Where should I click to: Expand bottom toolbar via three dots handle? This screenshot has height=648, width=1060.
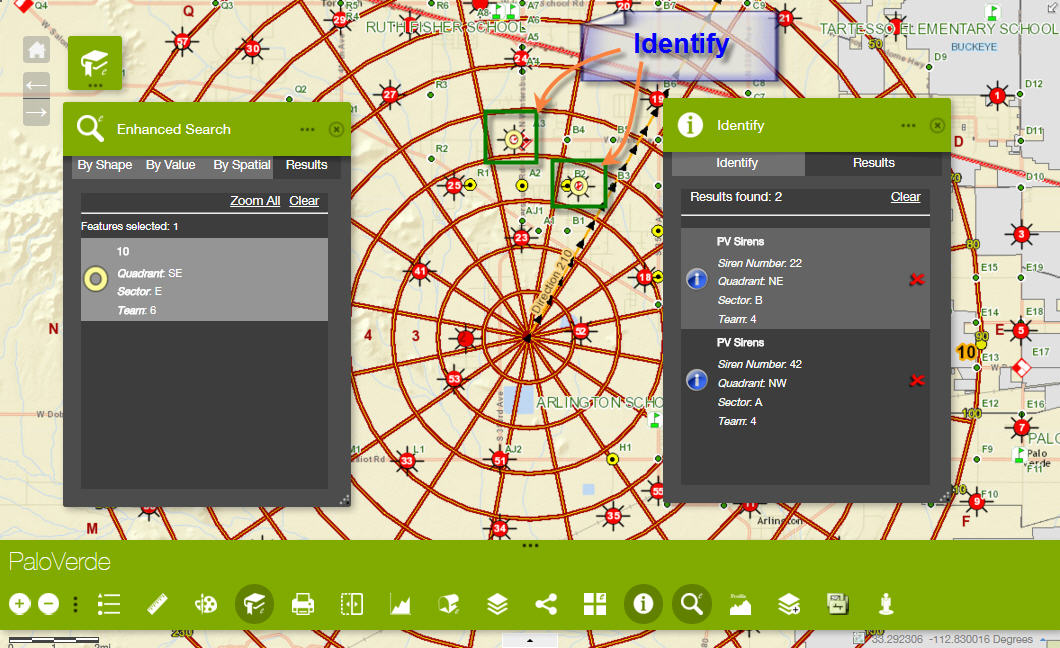530,545
